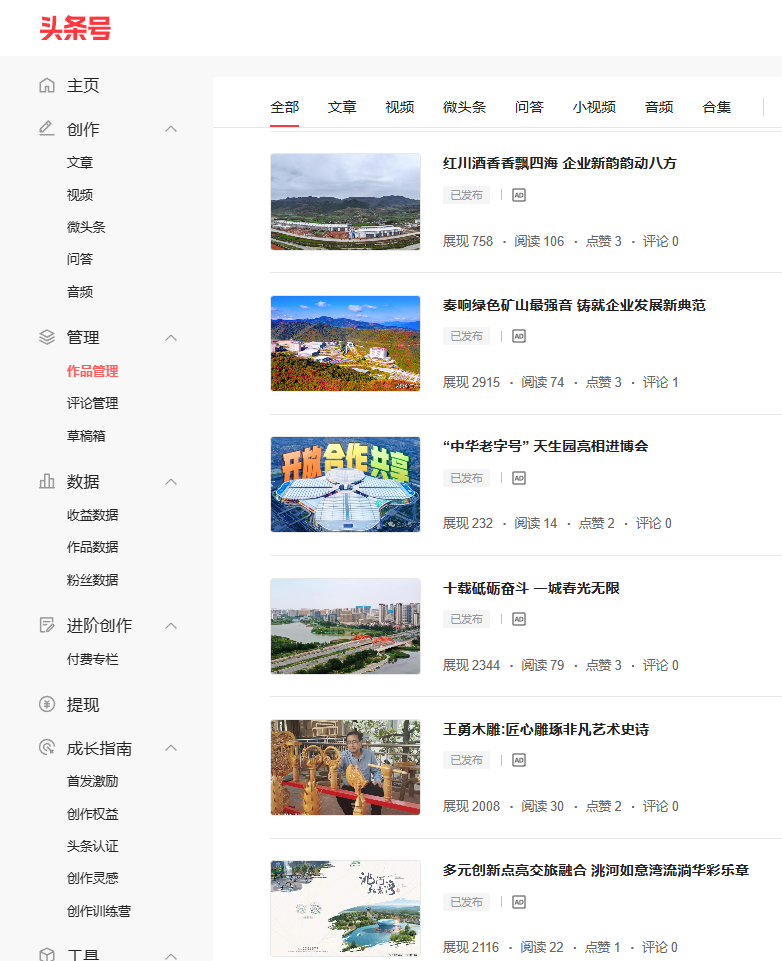This screenshot has width=782, height=961.
Task: Open 微头条 under 创作 in sidebar
Action: 86,227
